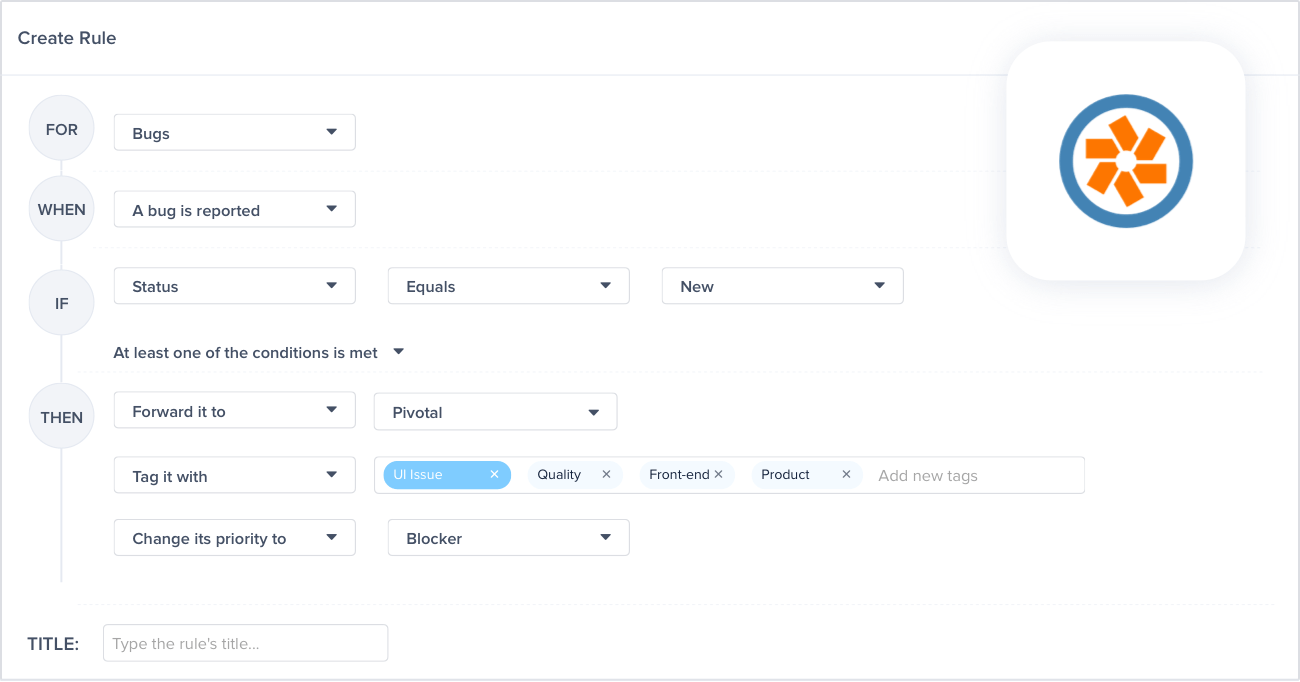The image size is (1300, 682).
Task: Open the New status value dropdown
Action: (x=782, y=285)
